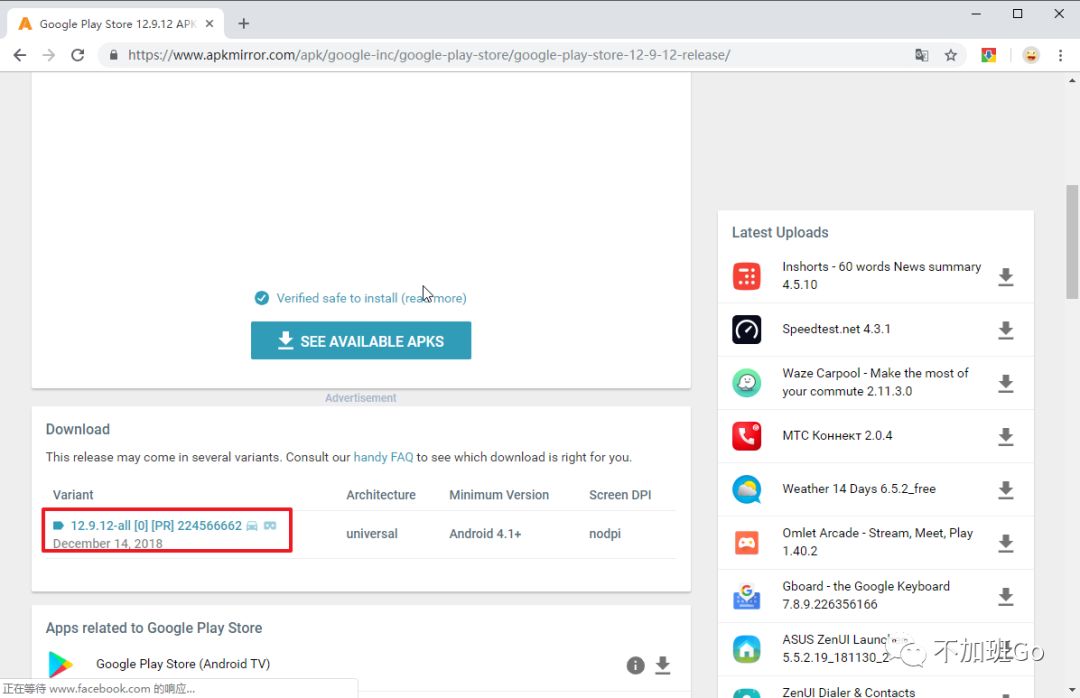This screenshot has width=1080, height=698.
Task: Open the Chrome three-dot menu
Action: coord(1061,55)
